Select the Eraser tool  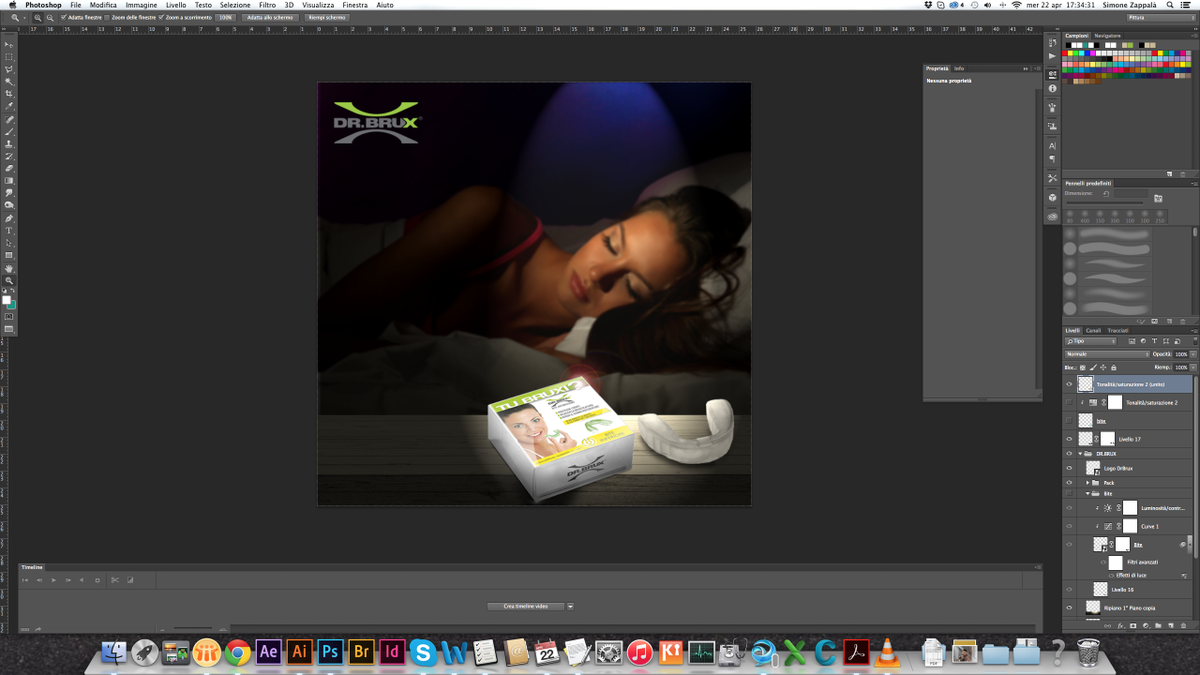point(10,169)
